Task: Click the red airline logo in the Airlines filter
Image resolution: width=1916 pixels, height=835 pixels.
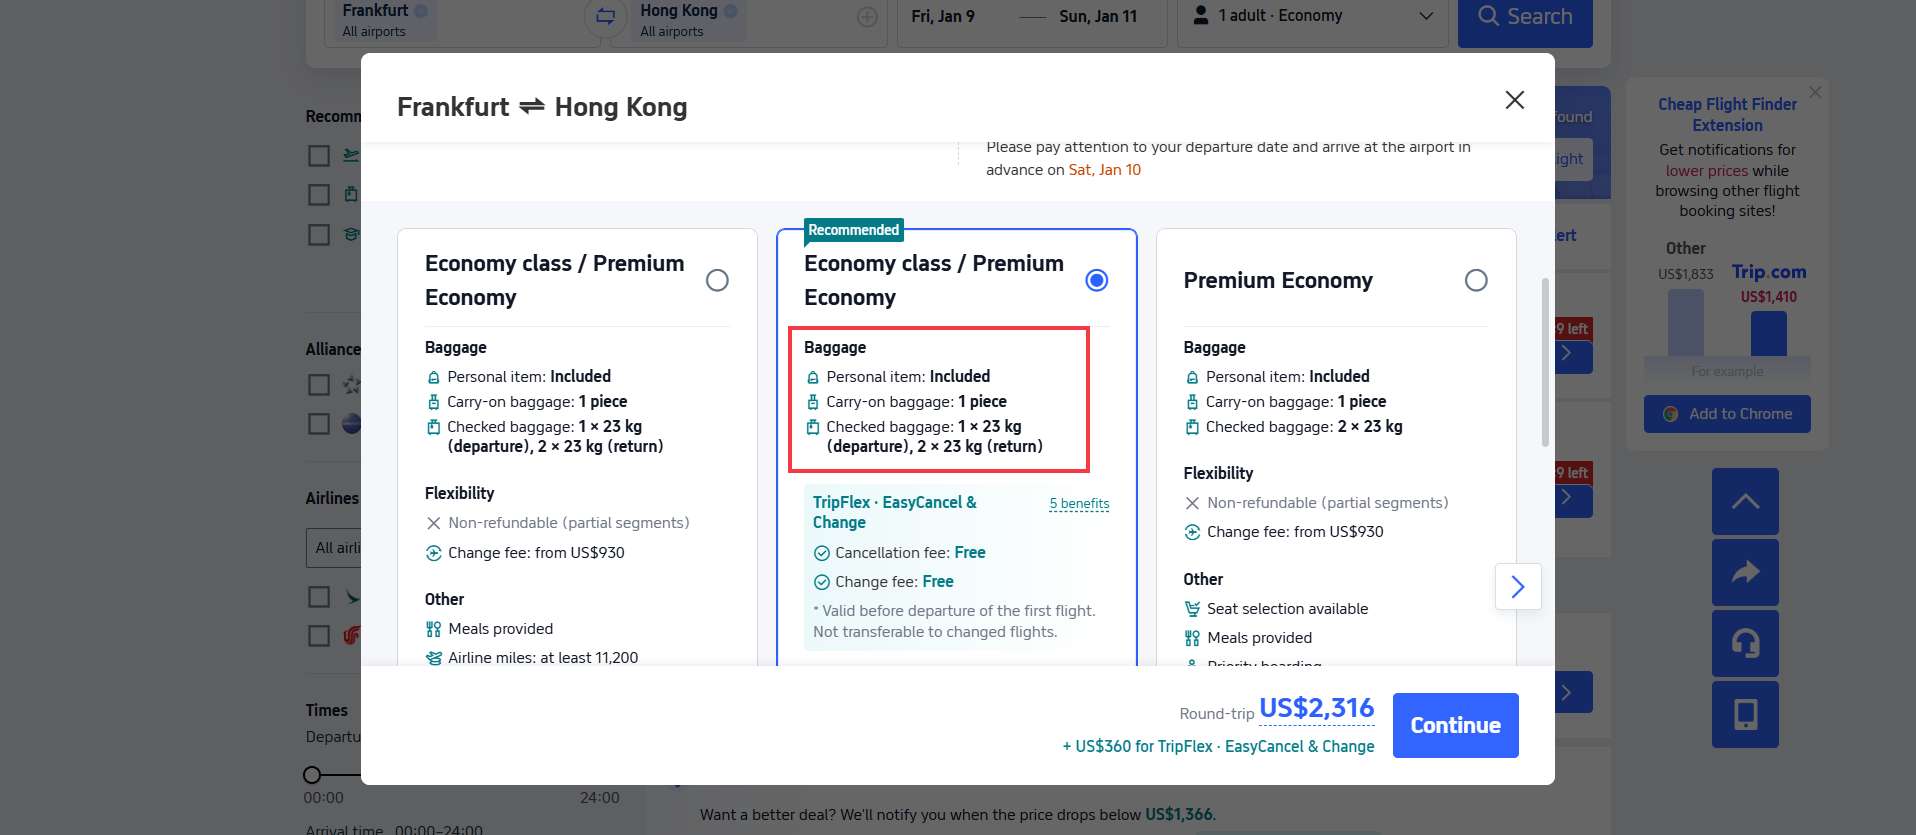Action: (350, 636)
